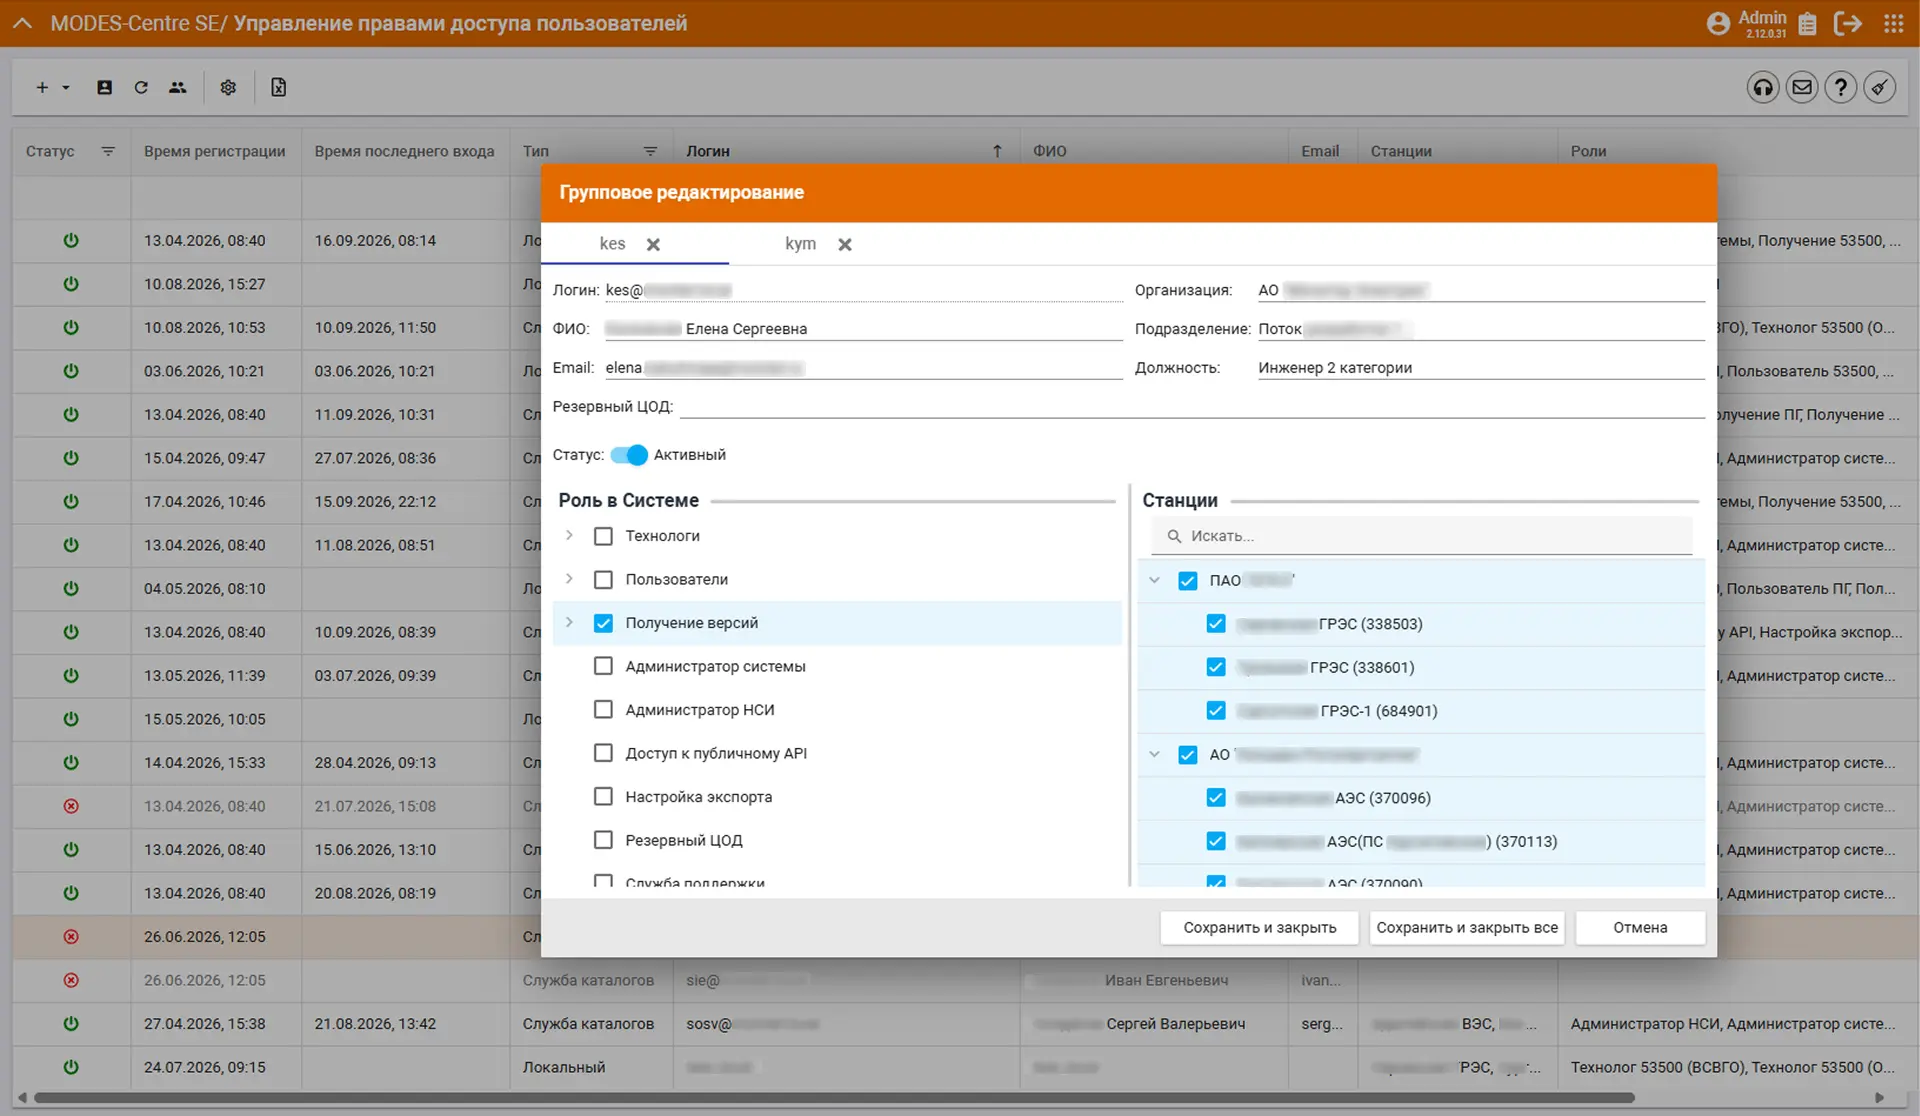Click the user card icon in the toolbar
The width and height of the screenshot is (1920, 1116).
point(104,87)
